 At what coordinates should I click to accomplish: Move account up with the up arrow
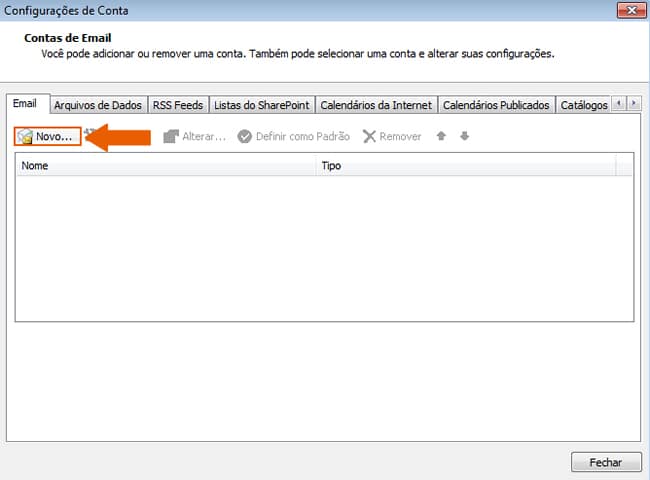click(441, 136)
